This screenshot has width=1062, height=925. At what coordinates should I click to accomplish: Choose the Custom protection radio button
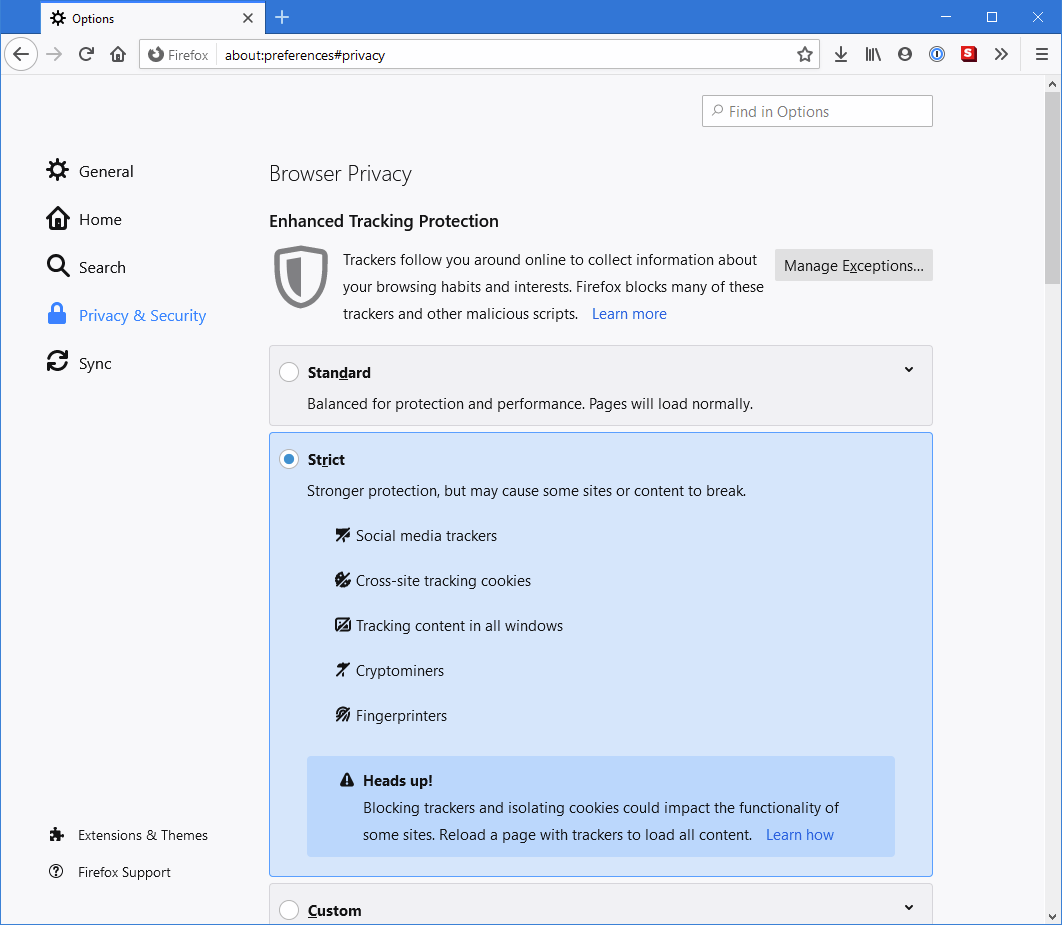[x=289, y=910]
